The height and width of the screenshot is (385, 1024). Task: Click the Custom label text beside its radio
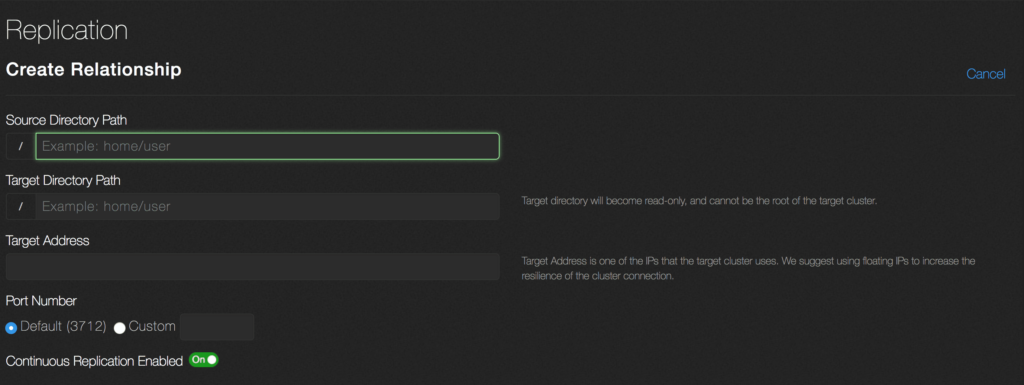point(152,326)
